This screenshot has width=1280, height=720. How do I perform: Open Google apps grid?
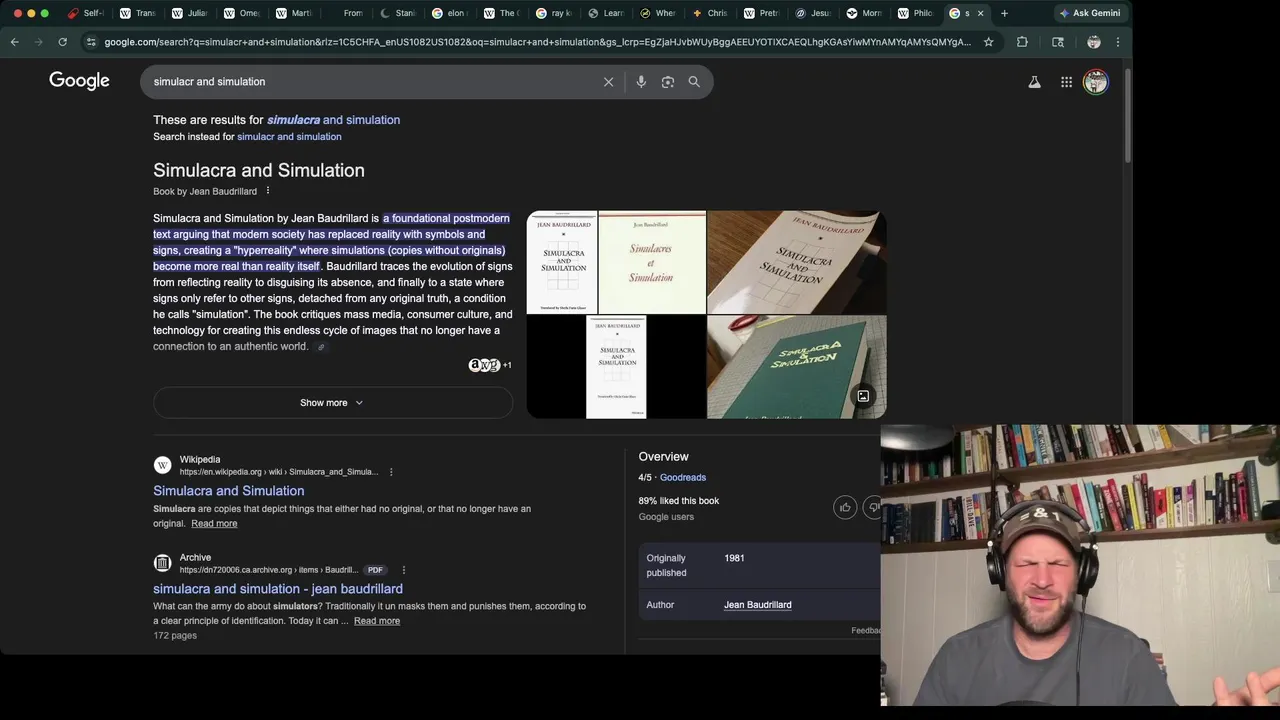click(x=1066, y=82)
